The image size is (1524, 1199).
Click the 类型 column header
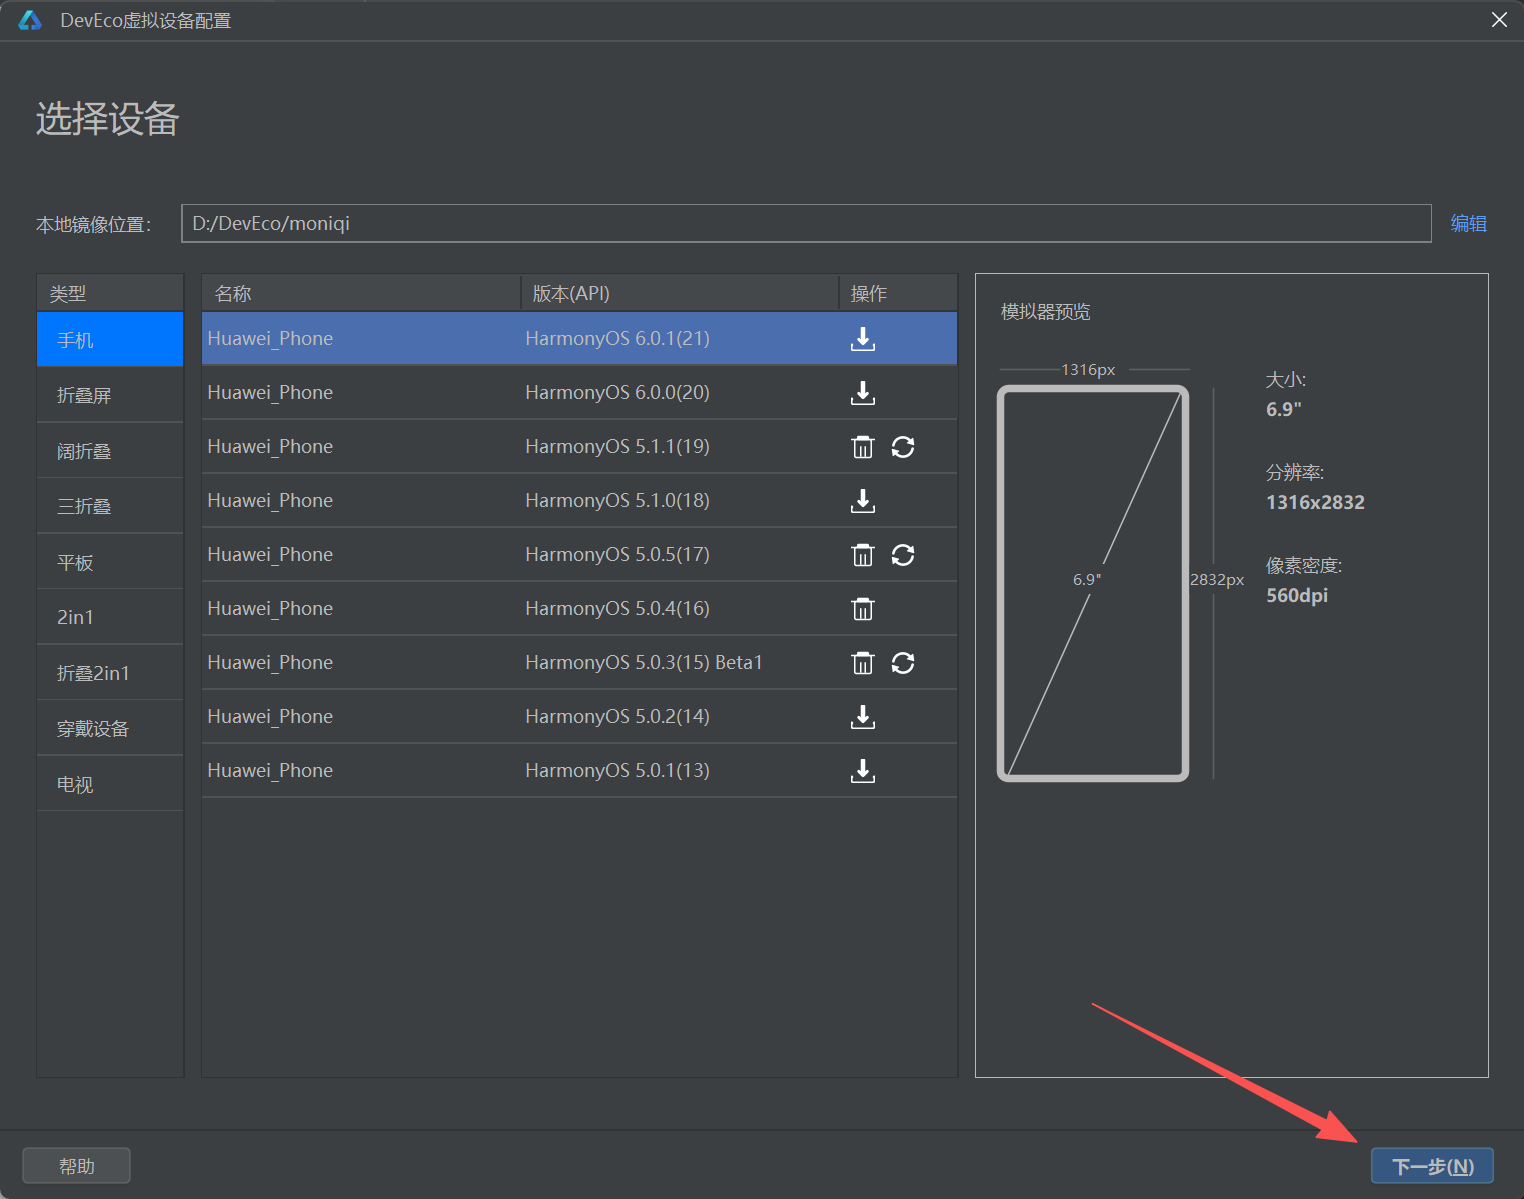110,293
